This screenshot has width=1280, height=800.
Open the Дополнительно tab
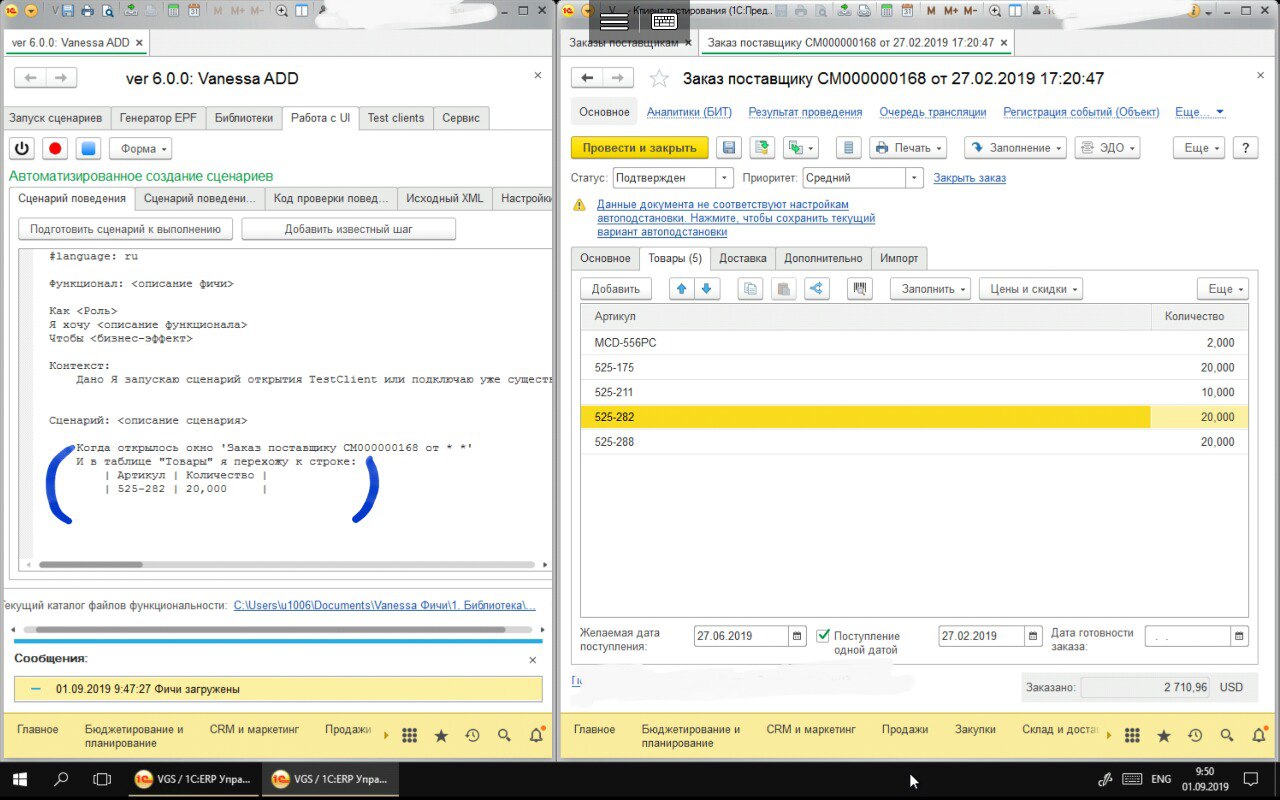pos(823,258)
